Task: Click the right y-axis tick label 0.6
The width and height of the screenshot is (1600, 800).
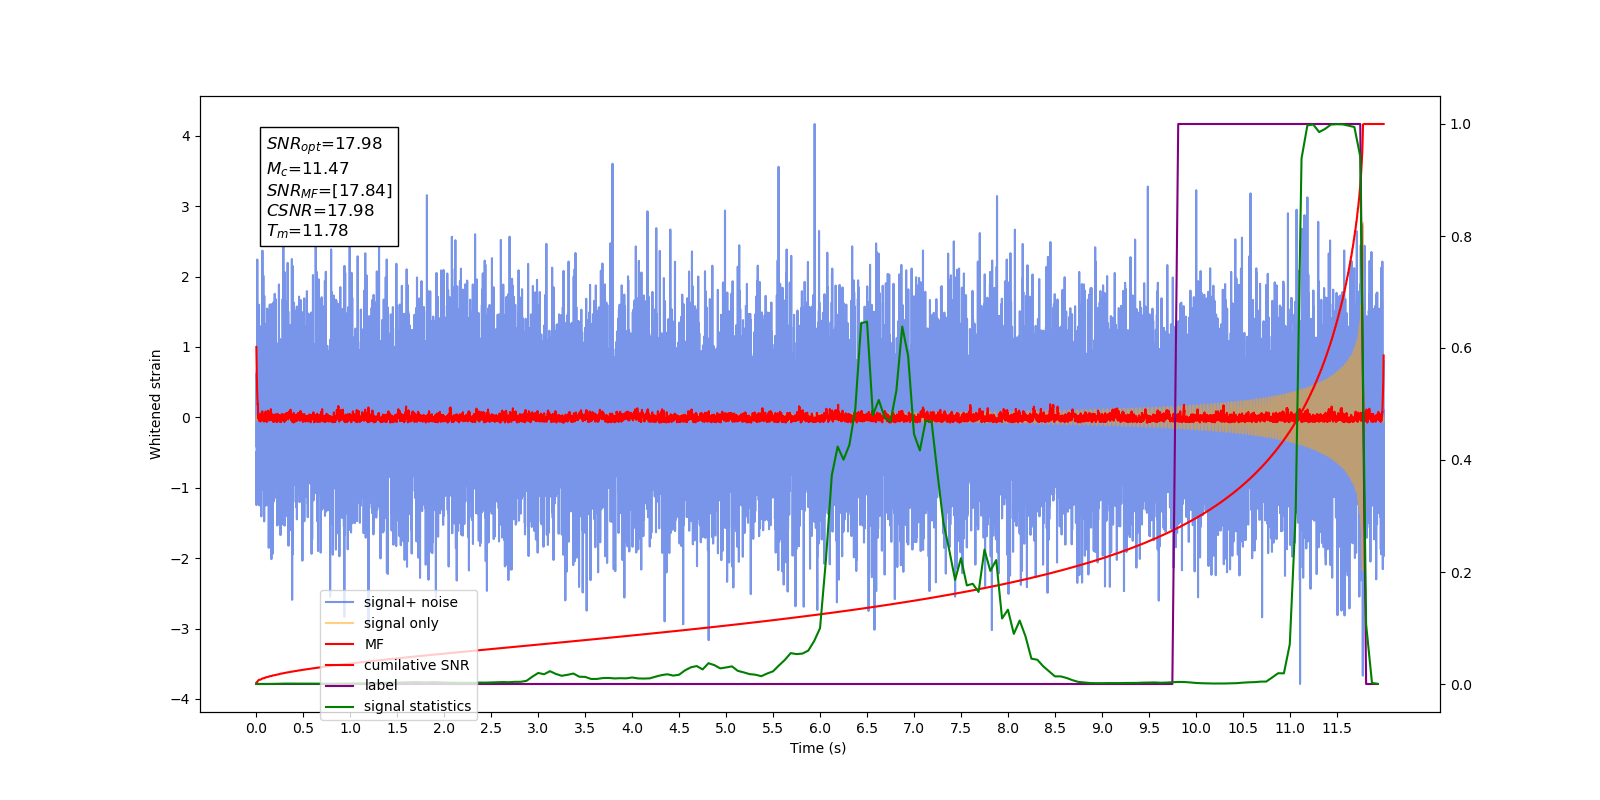Action: click(x=1461, y=348)
